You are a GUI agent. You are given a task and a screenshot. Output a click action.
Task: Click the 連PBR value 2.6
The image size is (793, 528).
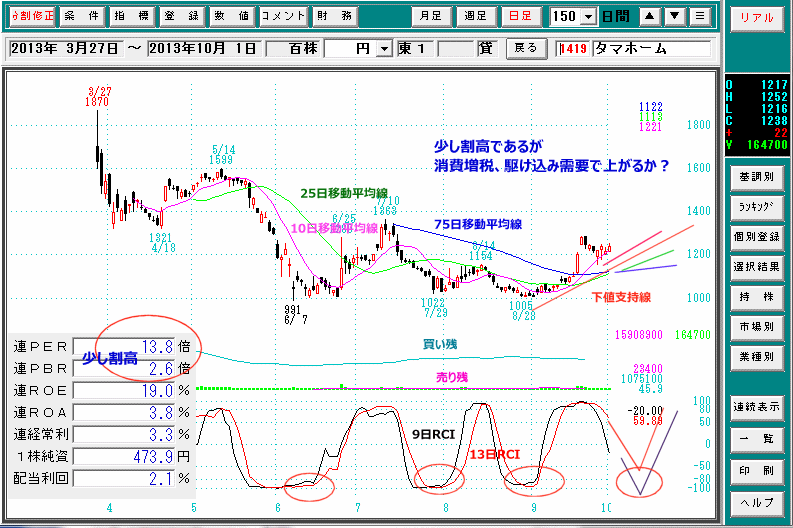pos(161,369)
